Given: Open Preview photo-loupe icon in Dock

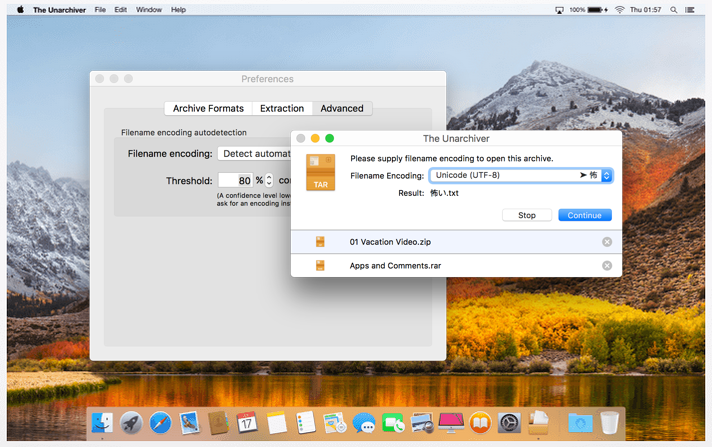Looking at the screenshot, I should (422, 423).
